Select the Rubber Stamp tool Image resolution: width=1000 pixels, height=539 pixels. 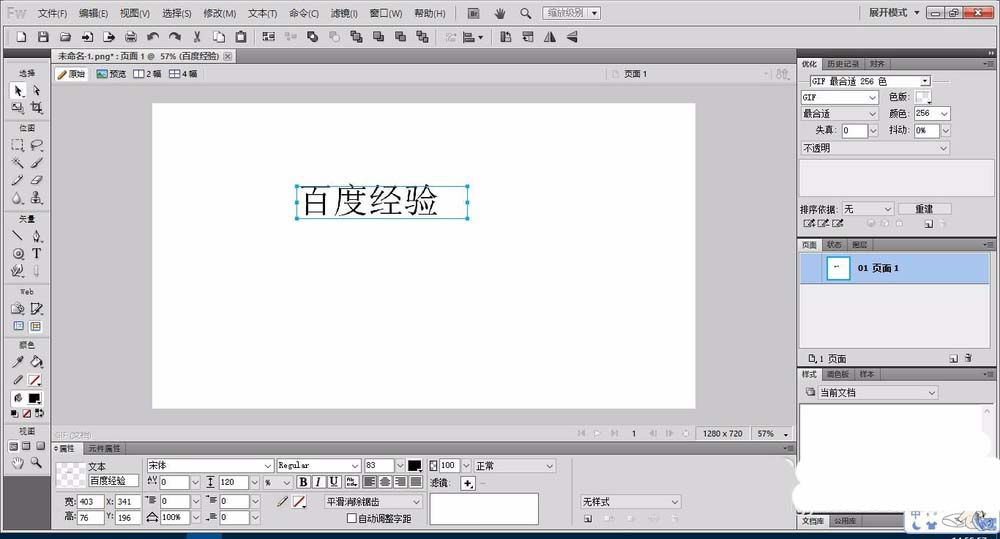36,198
